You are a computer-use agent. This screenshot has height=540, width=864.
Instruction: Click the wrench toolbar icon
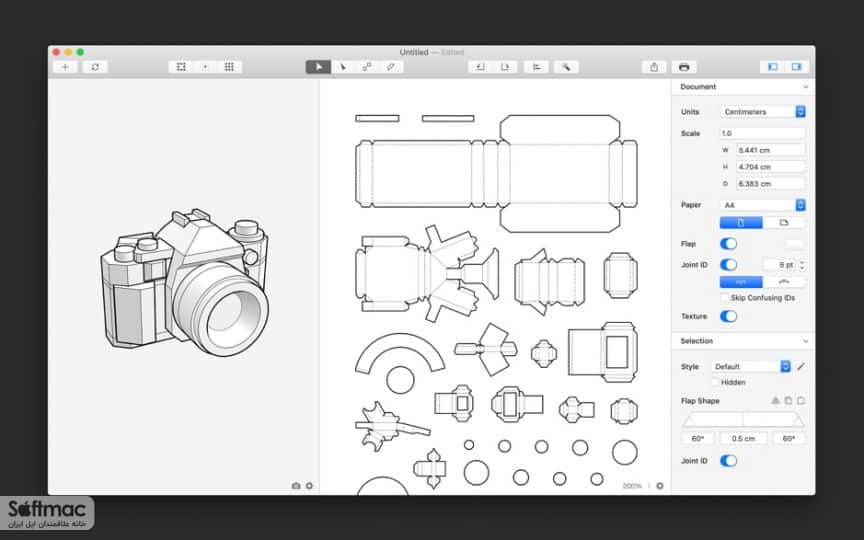pos(566,67)
